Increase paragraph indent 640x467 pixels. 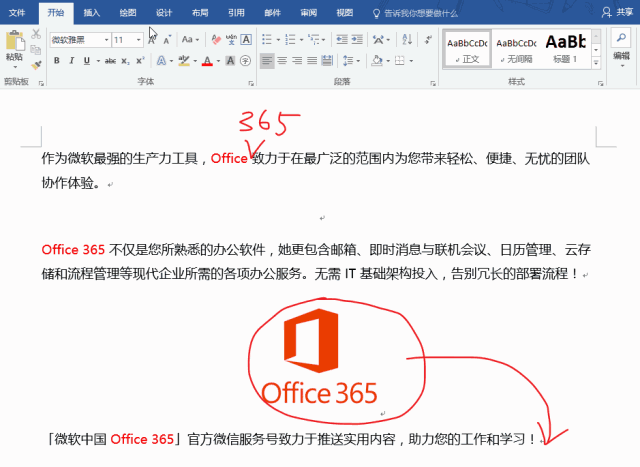point(357,40)
